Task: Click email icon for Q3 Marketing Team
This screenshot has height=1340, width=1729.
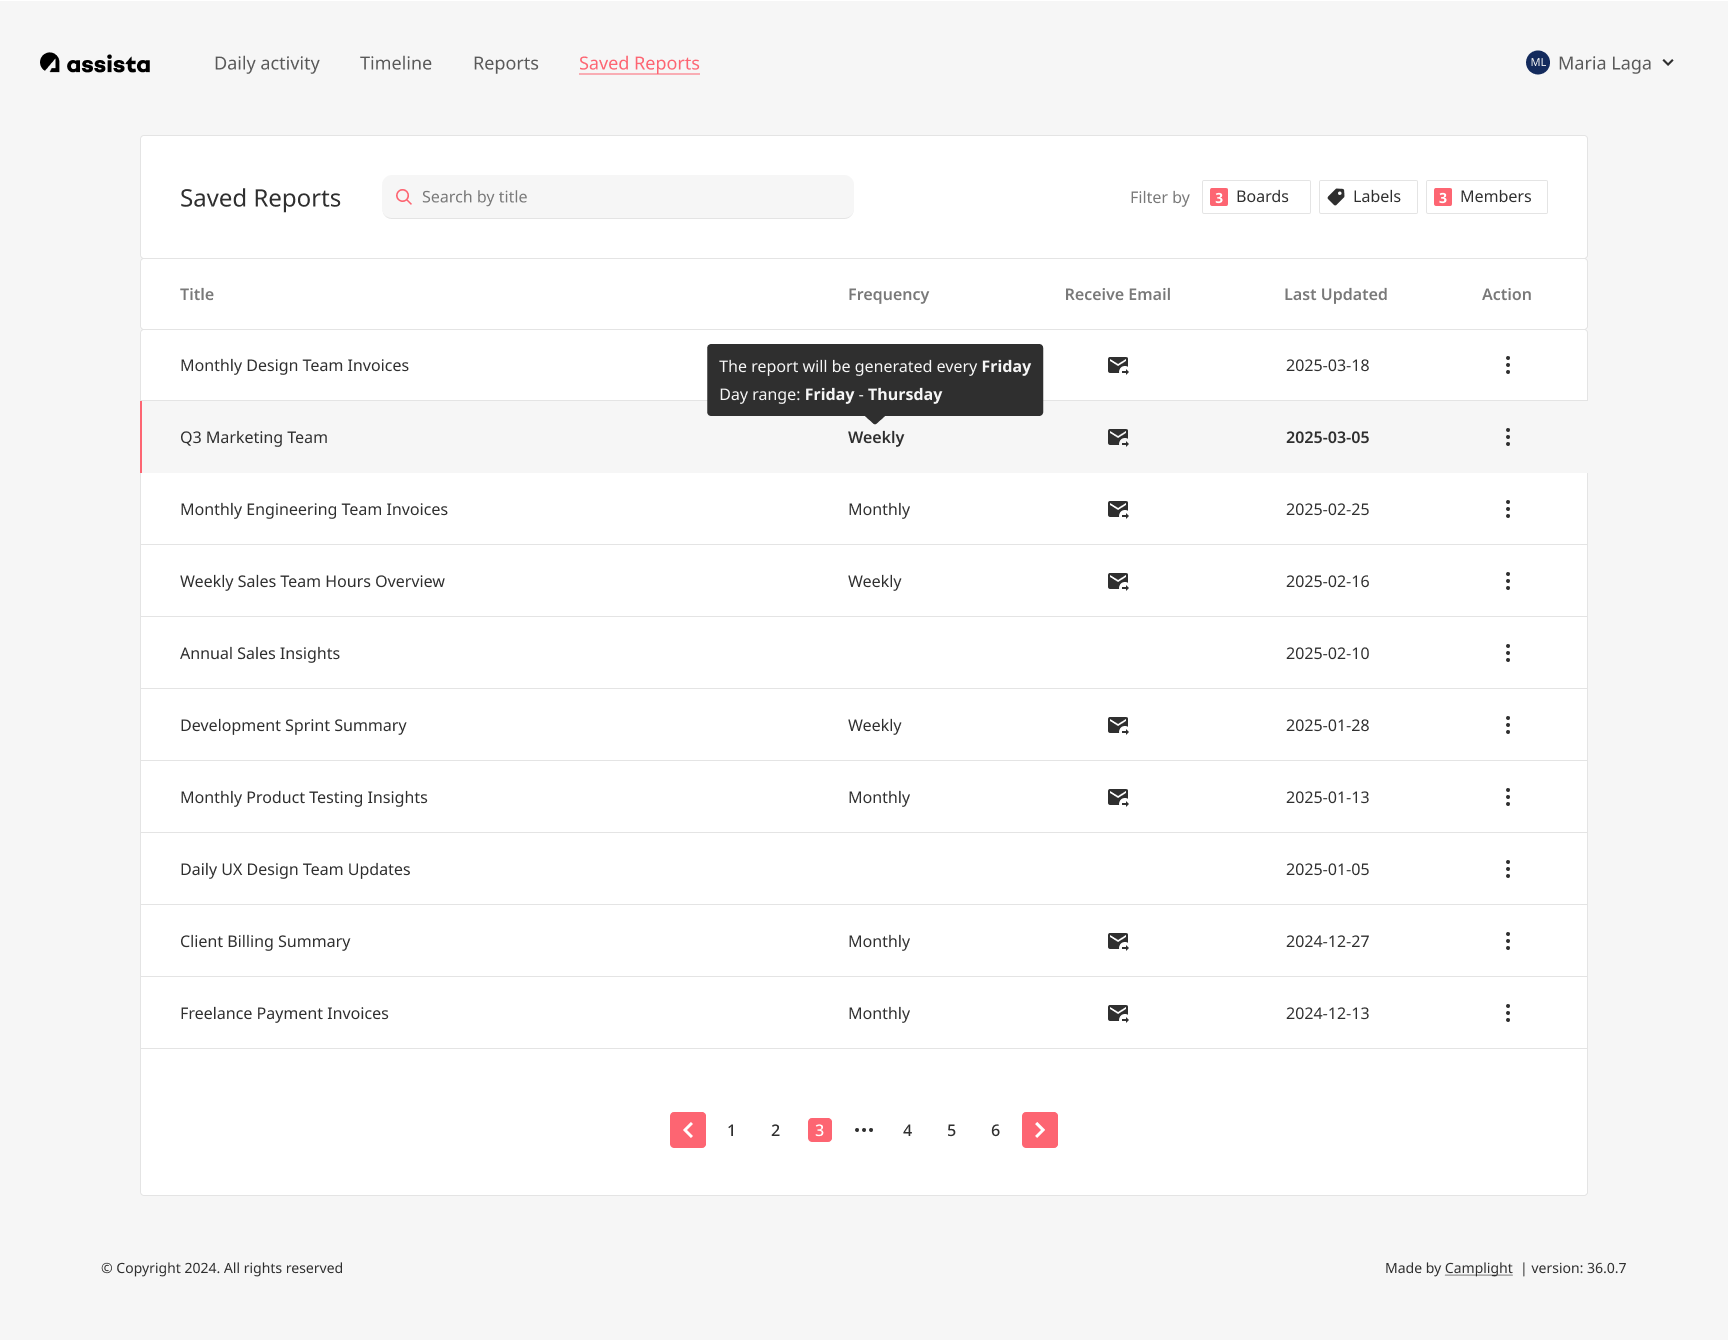Action: click(1118, 437)
